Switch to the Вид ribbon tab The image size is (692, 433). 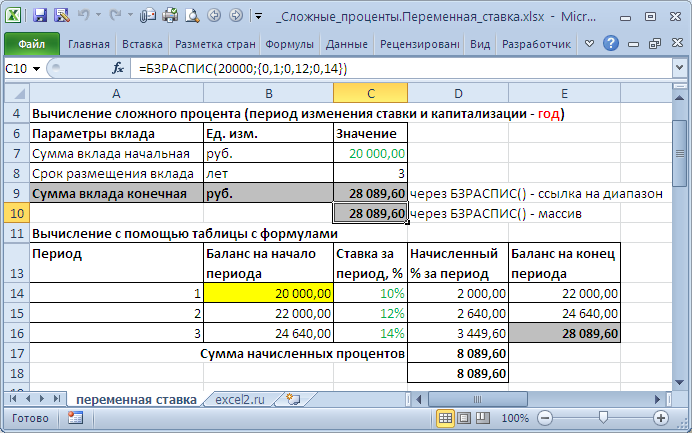[480, 44]
